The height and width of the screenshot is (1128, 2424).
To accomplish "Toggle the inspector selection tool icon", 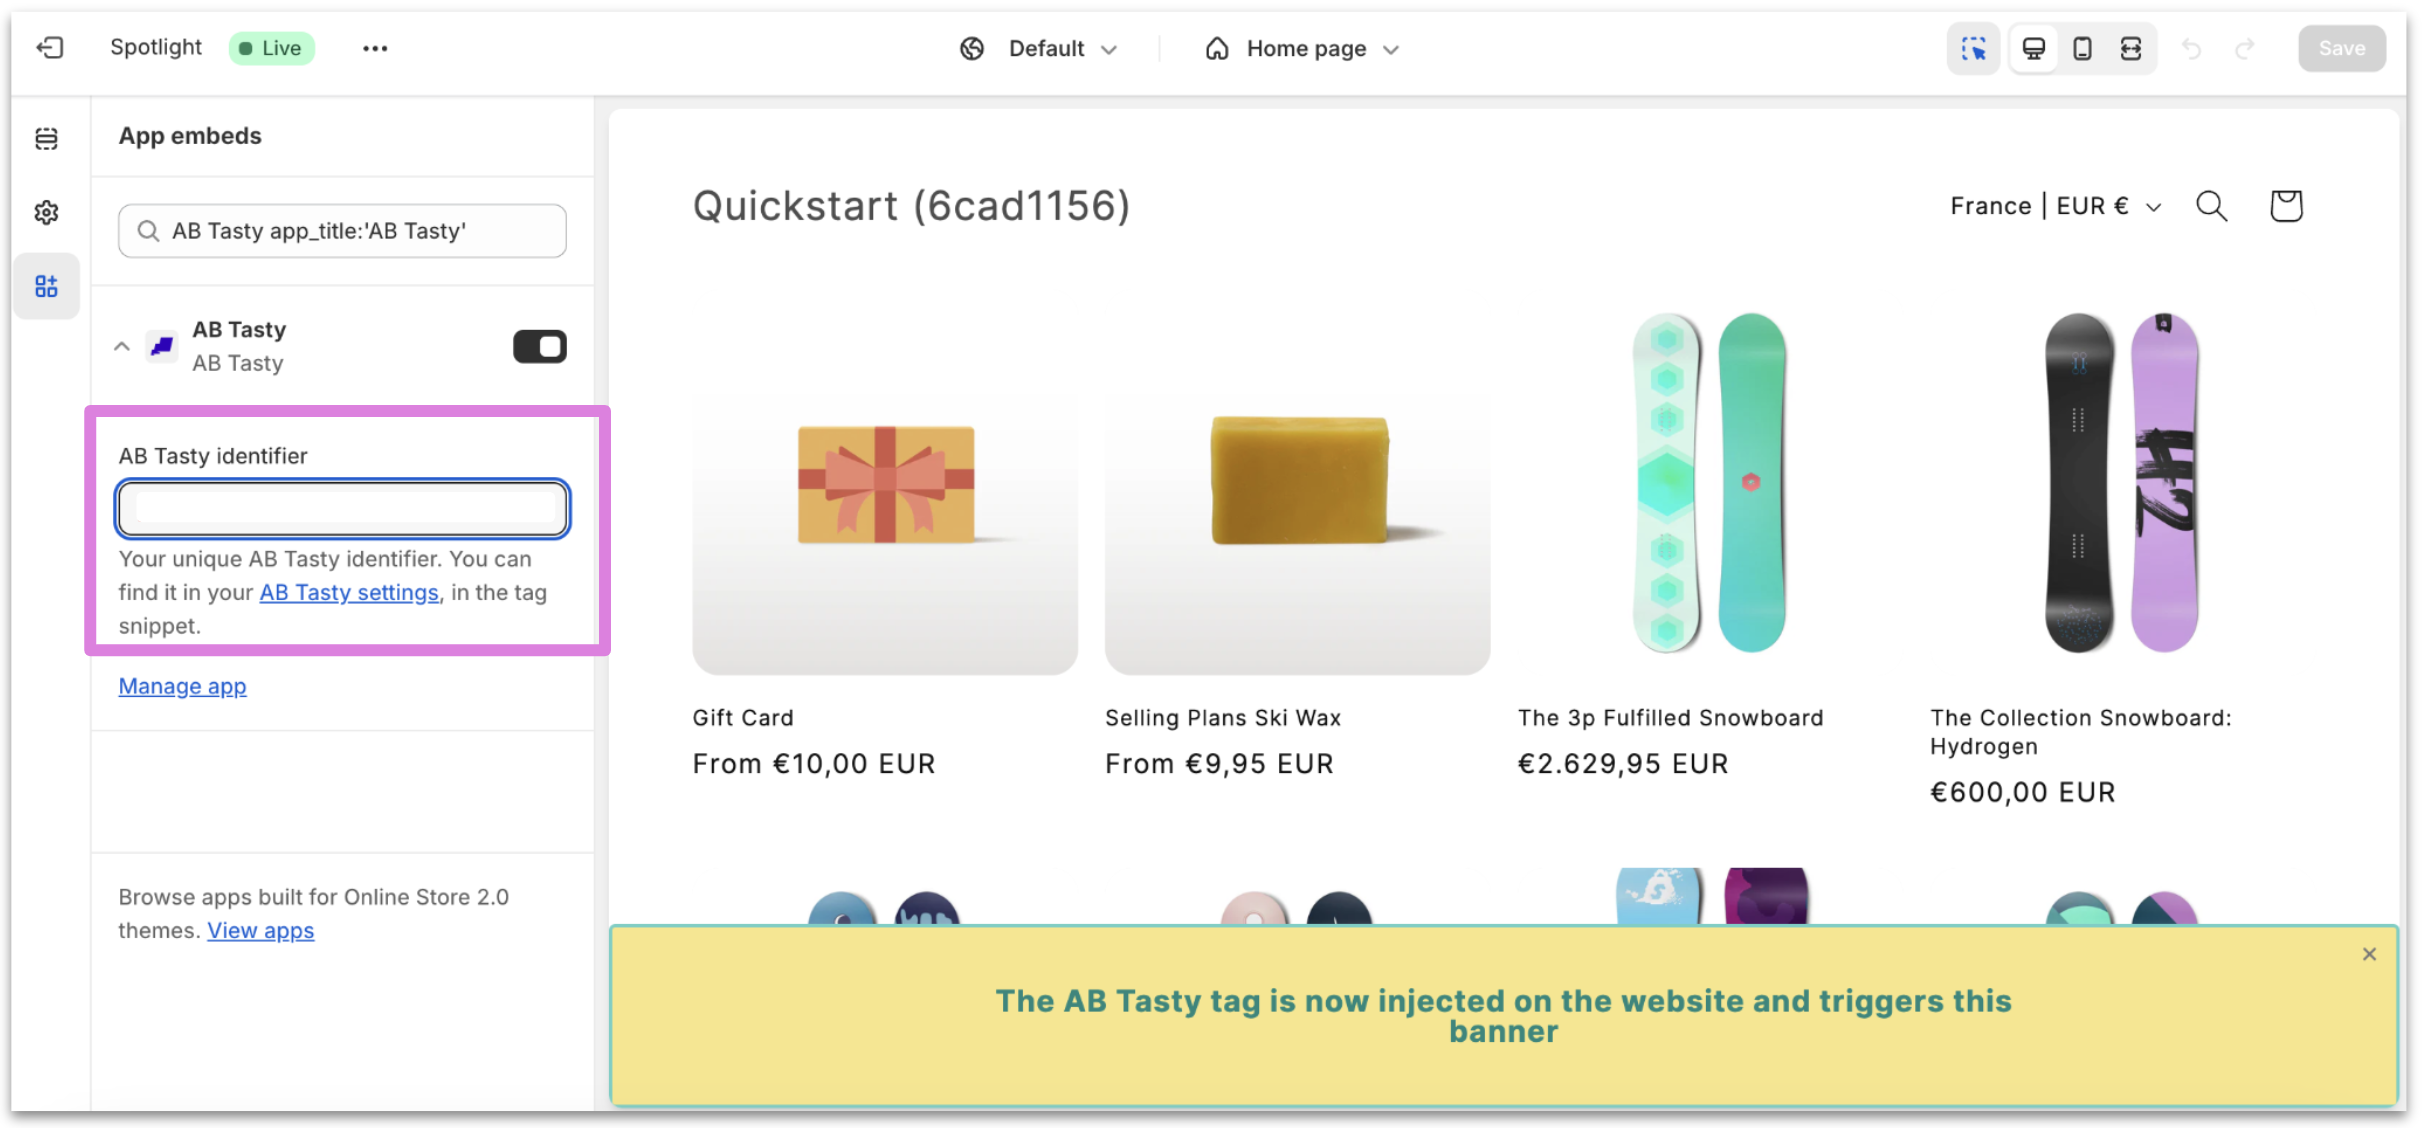I will (x=1973, y=48).
